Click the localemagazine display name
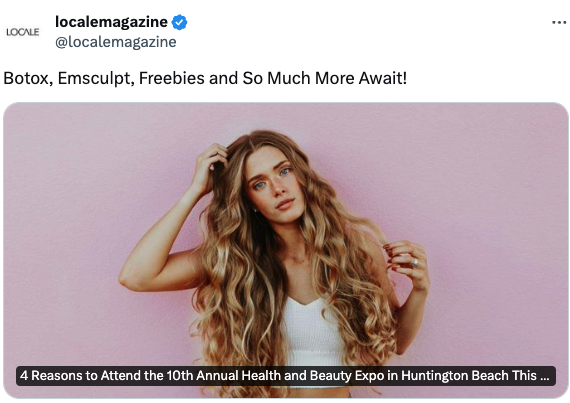The image size is (570, 403). (x=111, y=22)
